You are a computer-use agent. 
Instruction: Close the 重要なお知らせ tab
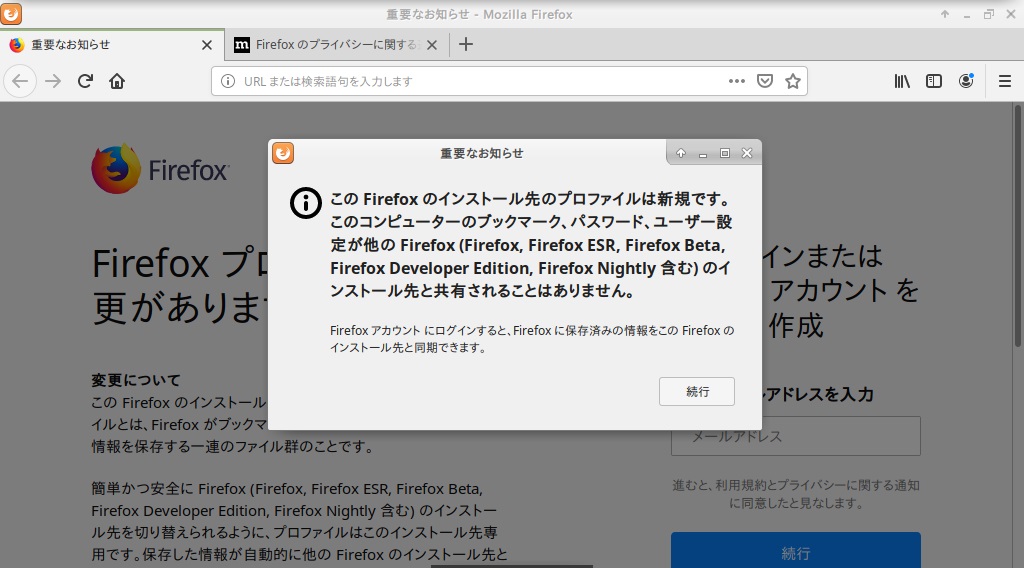click(207, 45)
